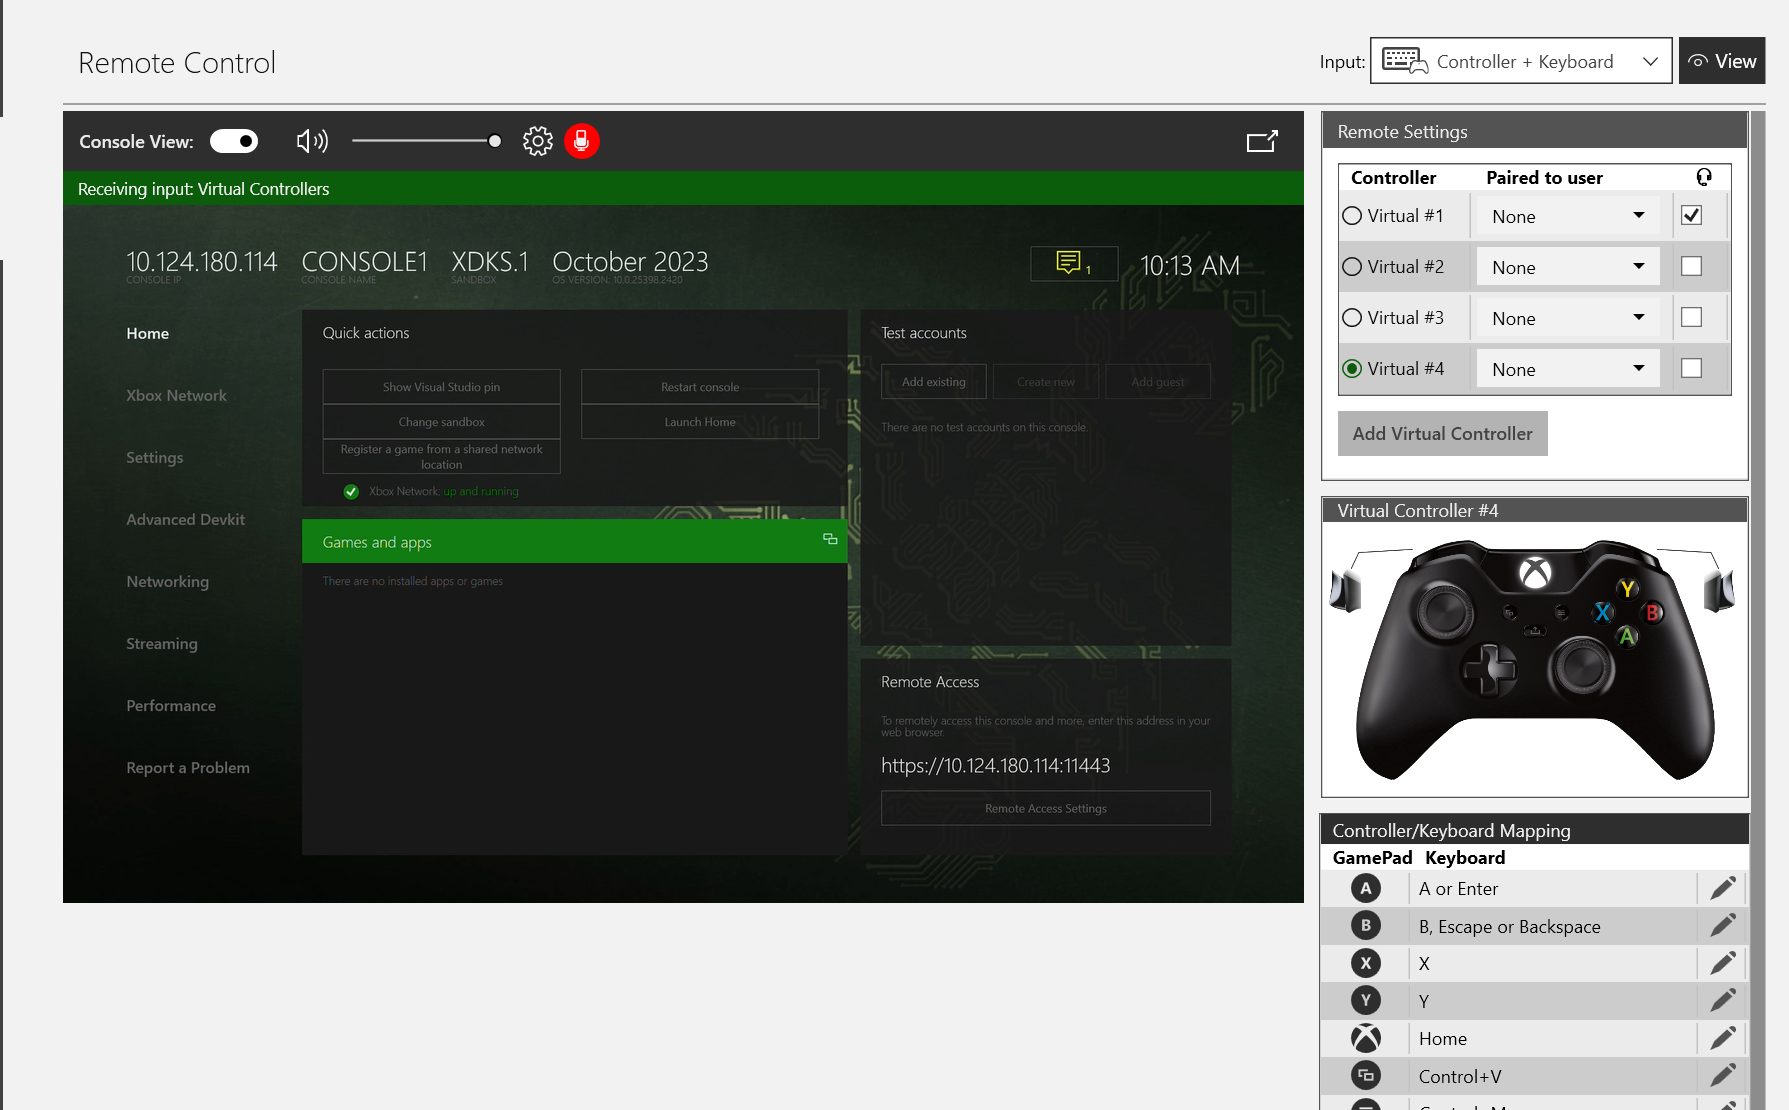Click the Restart console button
Viewport: 1789px width, 1110px height.
pos(700,387)
